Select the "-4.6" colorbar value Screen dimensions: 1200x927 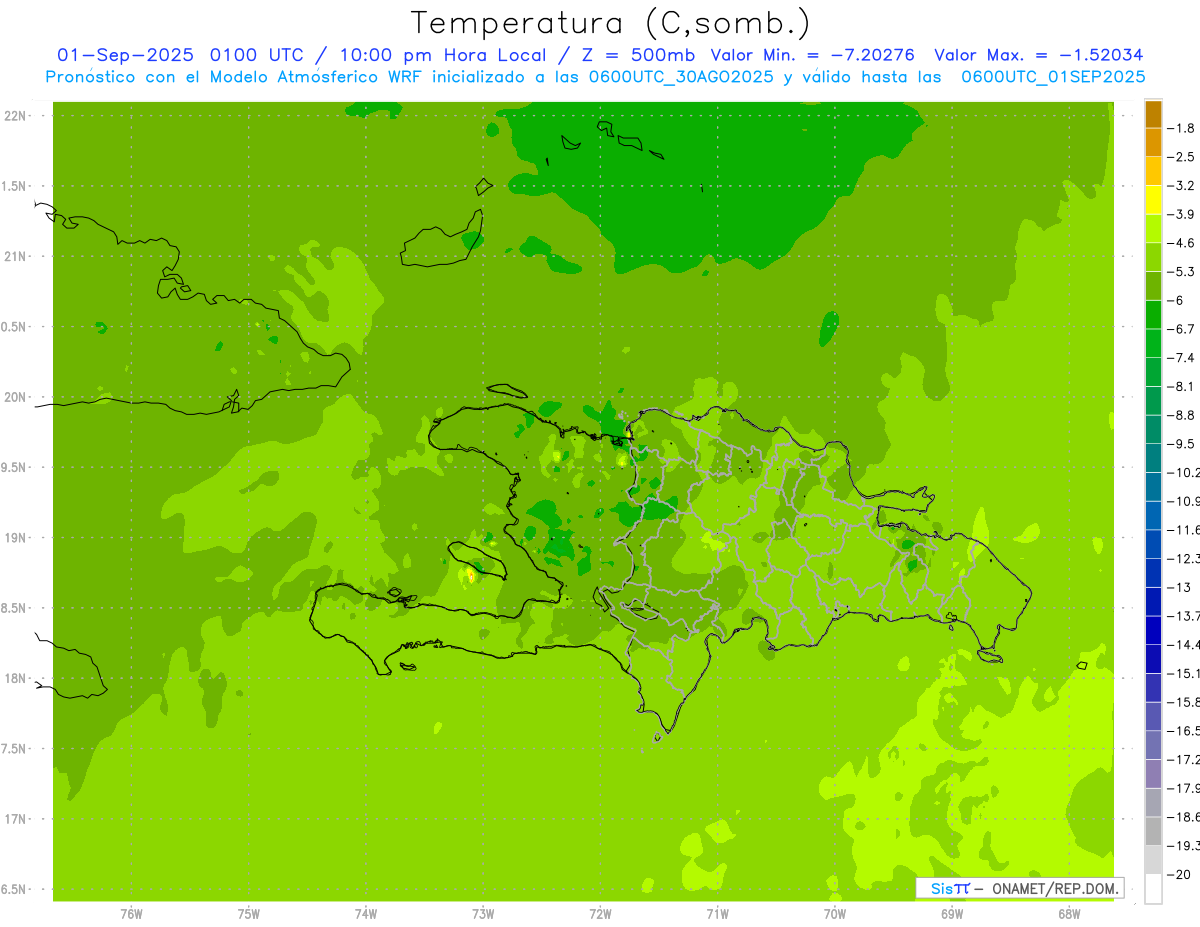(1181, 243)
